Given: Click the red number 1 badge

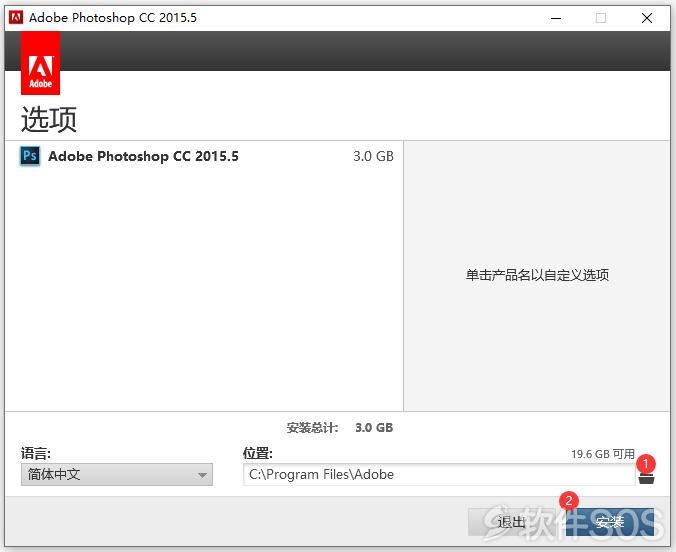Looking at the screenshot, I should tap(645, 464).
